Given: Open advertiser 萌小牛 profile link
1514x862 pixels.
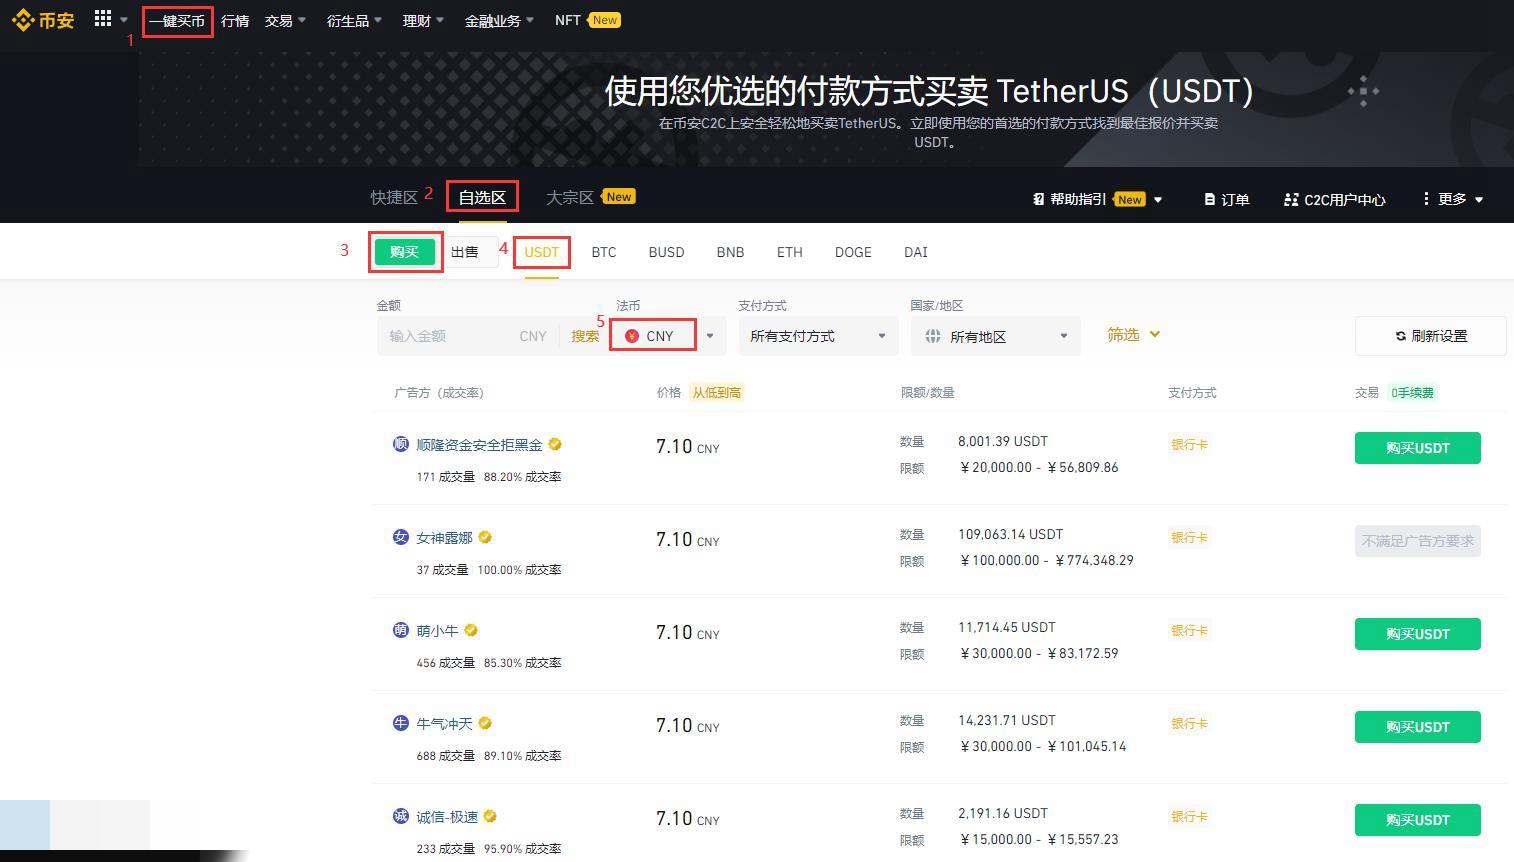Looking at the screenshot, I should (x=437, y=630).
